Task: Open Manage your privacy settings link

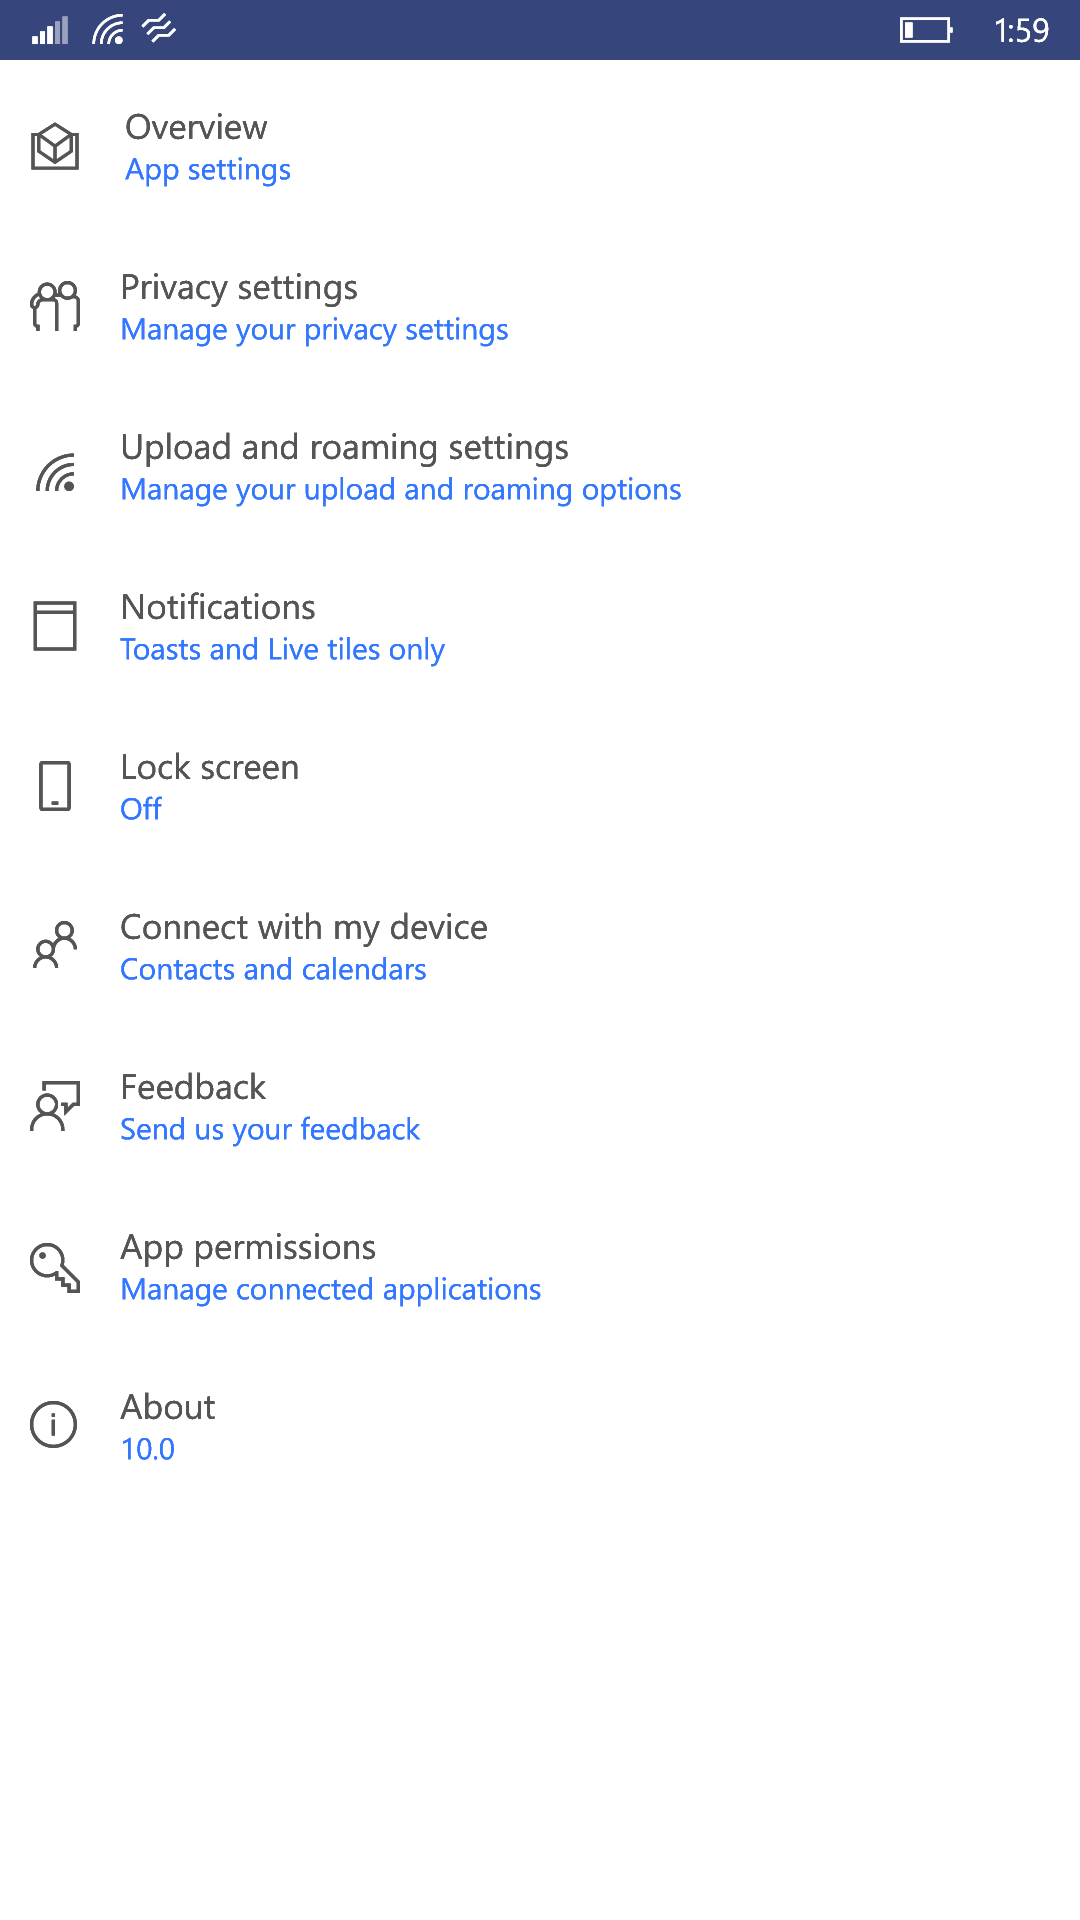Action: click(314, 330)
